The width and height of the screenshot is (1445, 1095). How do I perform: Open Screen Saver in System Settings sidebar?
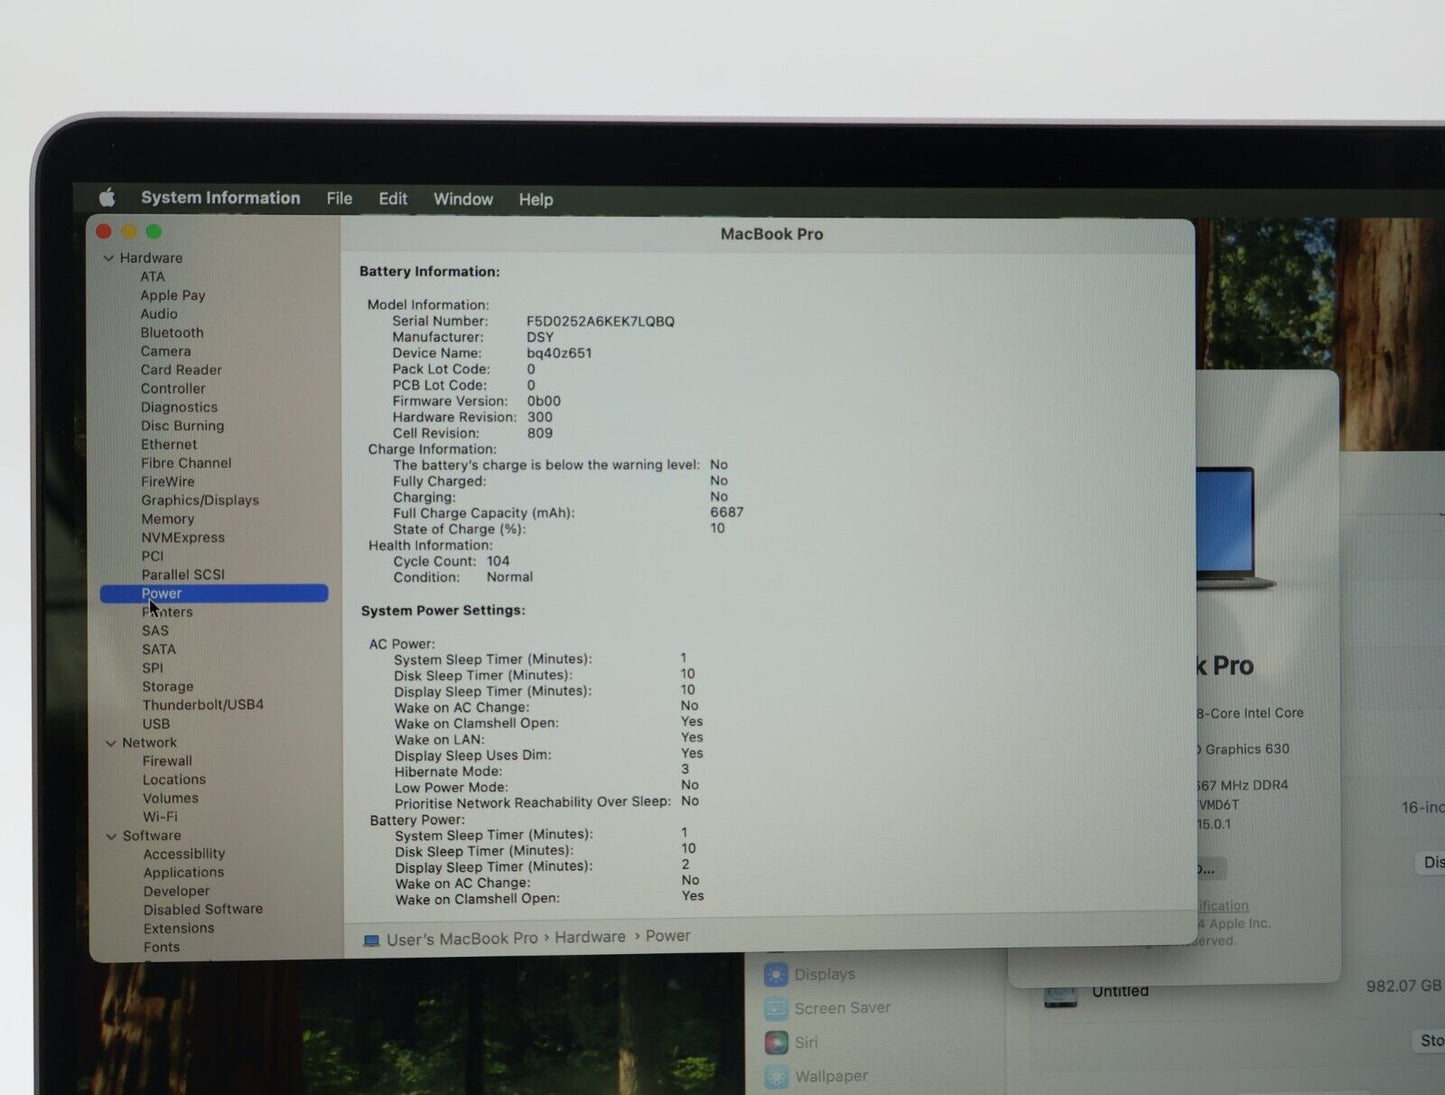click(842, 1009)
